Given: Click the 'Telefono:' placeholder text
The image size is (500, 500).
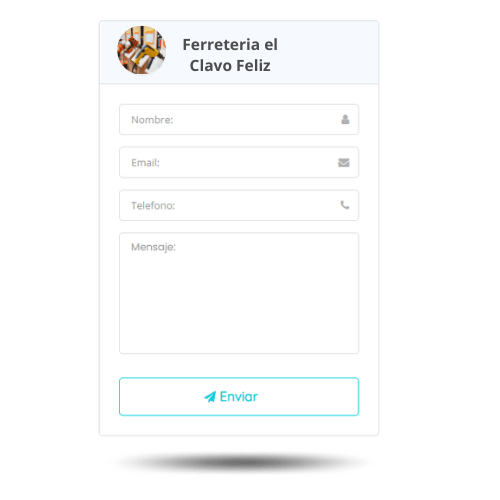Looking at the screenshot, I should click(153, 206).
